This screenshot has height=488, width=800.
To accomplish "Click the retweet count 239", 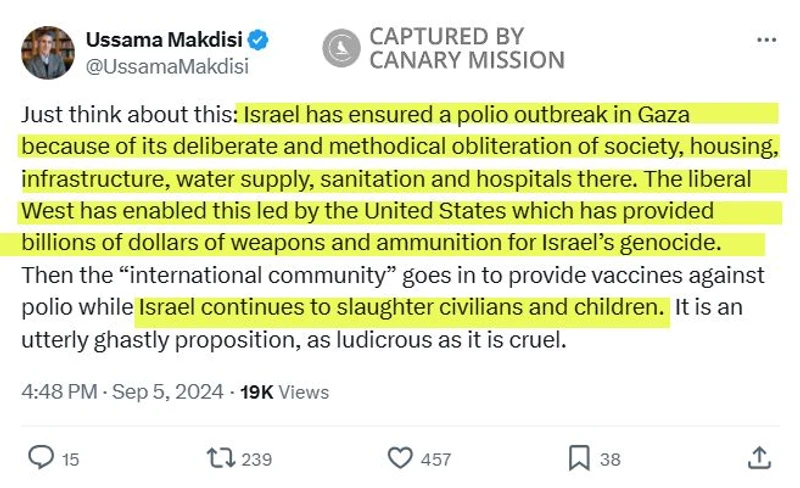I will tap(257, 459).
